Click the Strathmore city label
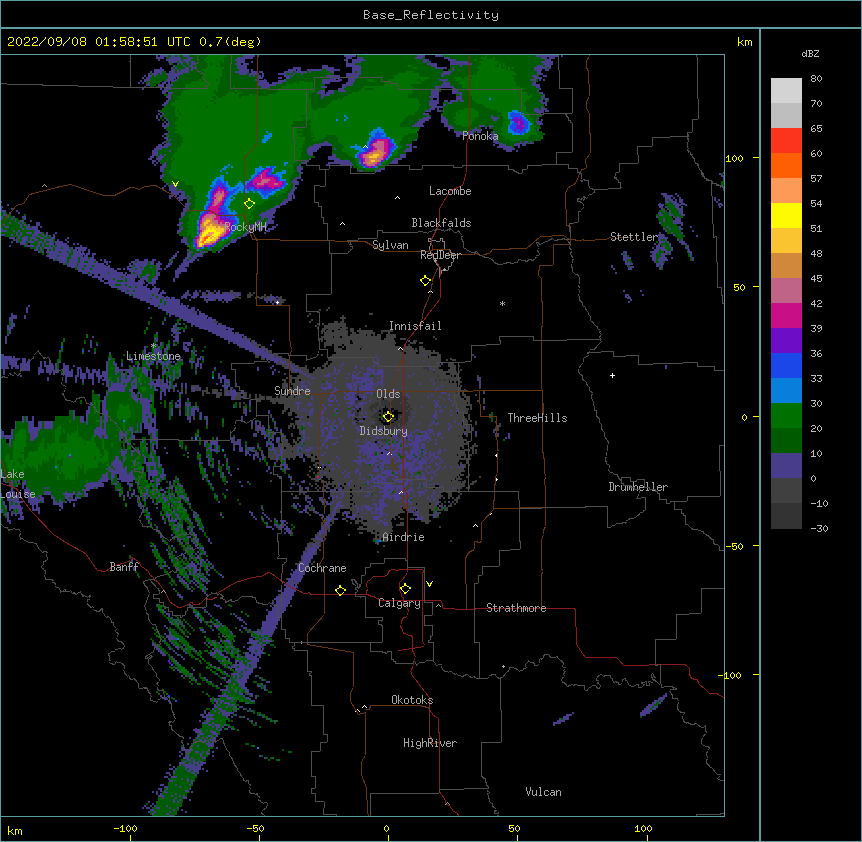This screenshot has height=842, width=862. pyautogui.click(x=516, y=608)
